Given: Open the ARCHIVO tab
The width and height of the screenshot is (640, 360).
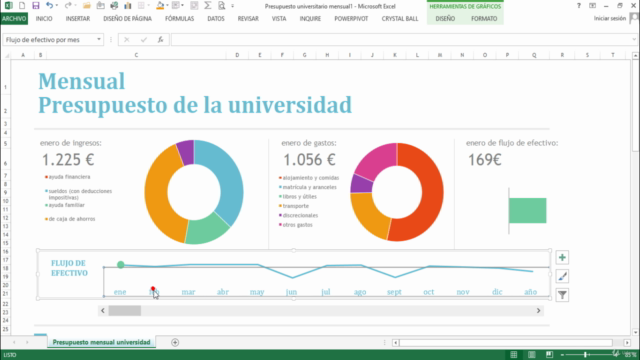Looking at the screenshot, I should [14, 18].
